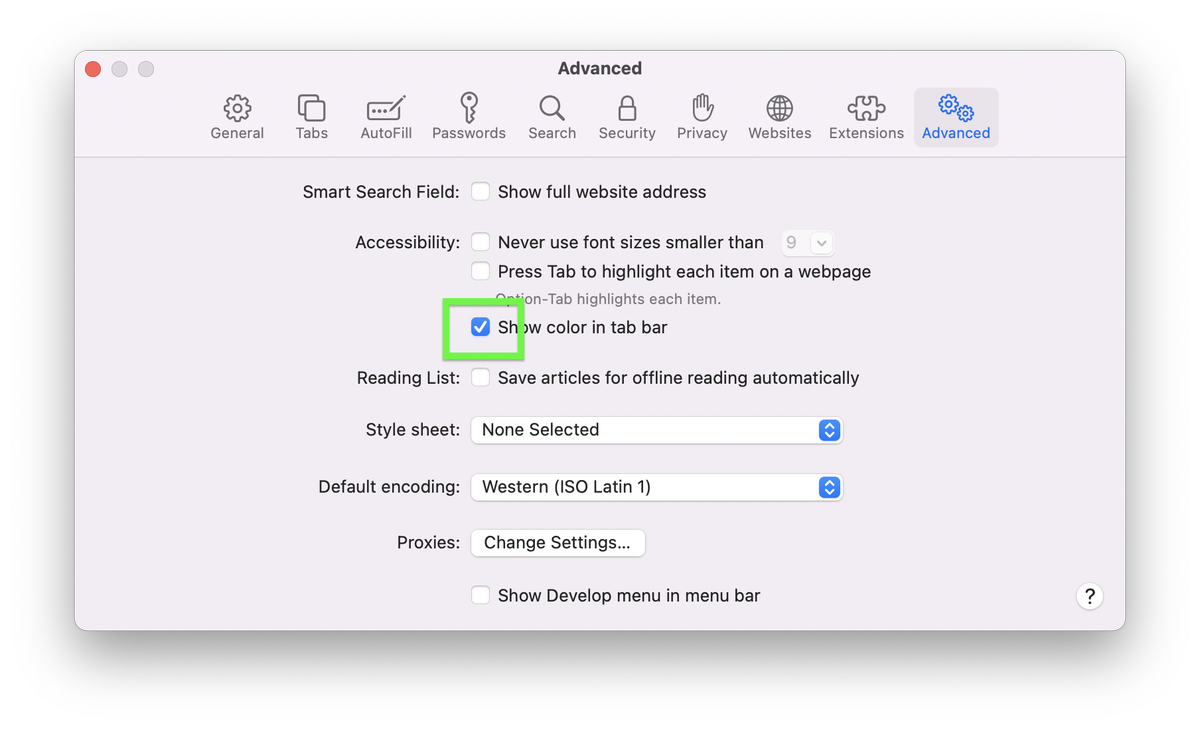Open the Default encoding Western dropdown

pyautogui.click(x=656, y=487)
